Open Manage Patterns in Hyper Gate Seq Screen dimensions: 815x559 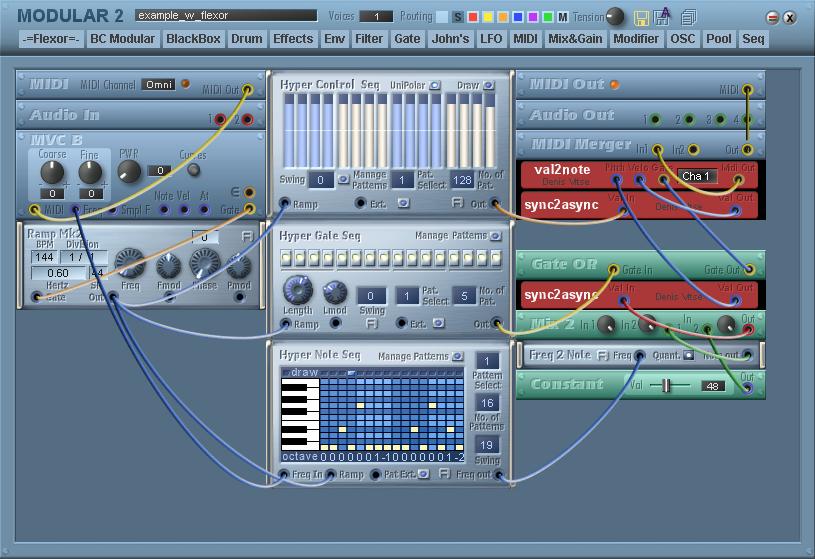coord(495,236)
